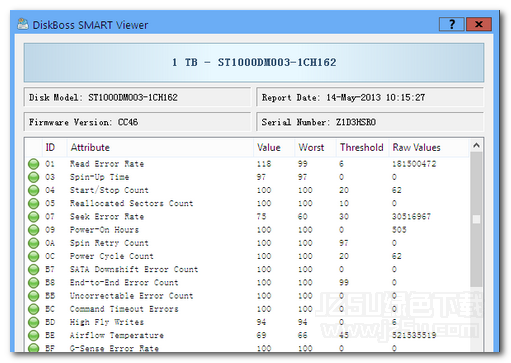Select the Power-On Hours attribute
This screenshot has height=363, width=511.
[104, 230]
